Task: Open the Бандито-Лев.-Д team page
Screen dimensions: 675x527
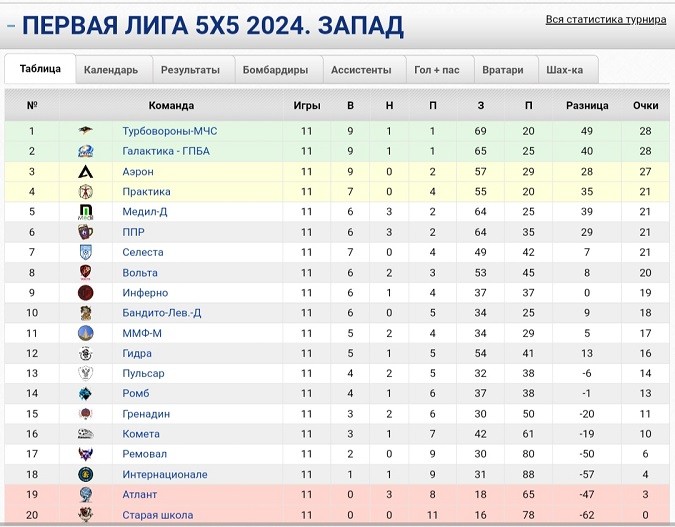Action: [161, 313]
